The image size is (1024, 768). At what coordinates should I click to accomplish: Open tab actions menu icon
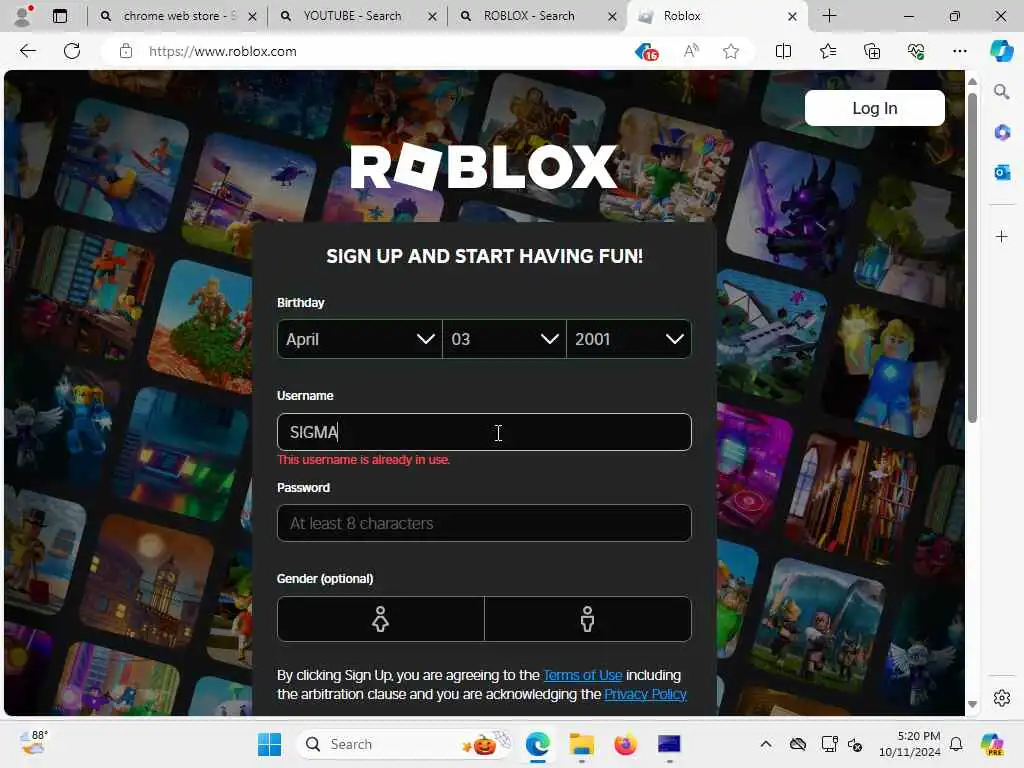[59, 16]
